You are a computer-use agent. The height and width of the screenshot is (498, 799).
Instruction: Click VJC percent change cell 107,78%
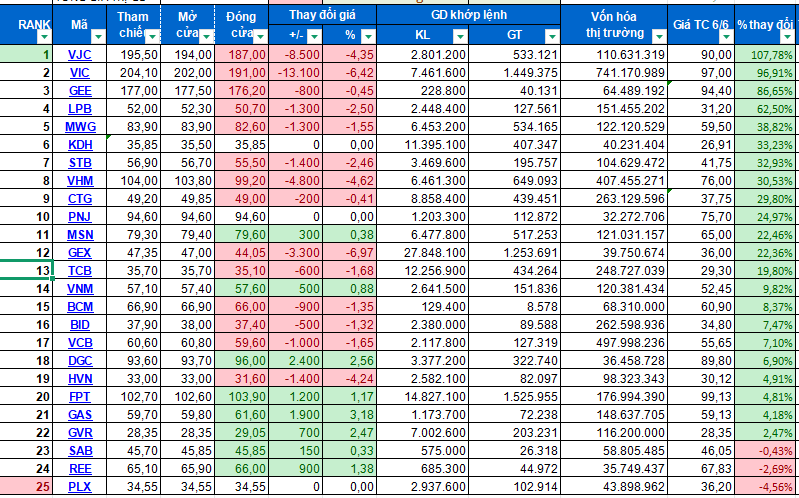[x=766, y=55]
